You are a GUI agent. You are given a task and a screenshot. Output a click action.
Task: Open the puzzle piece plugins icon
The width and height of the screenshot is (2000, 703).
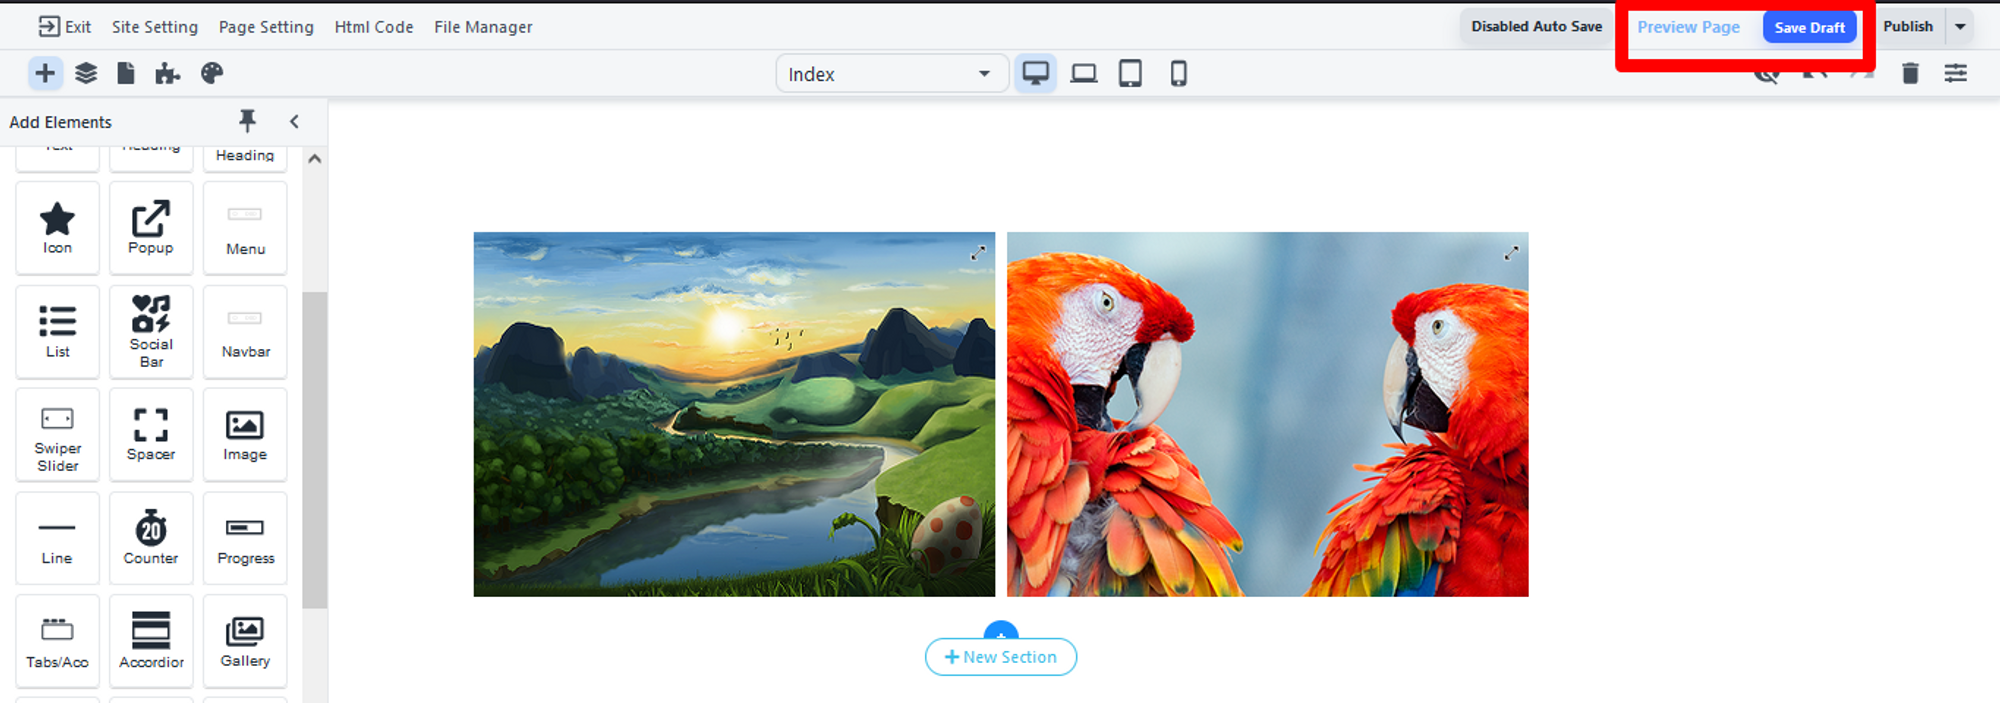pyautogui.click(x=168, y=73)
